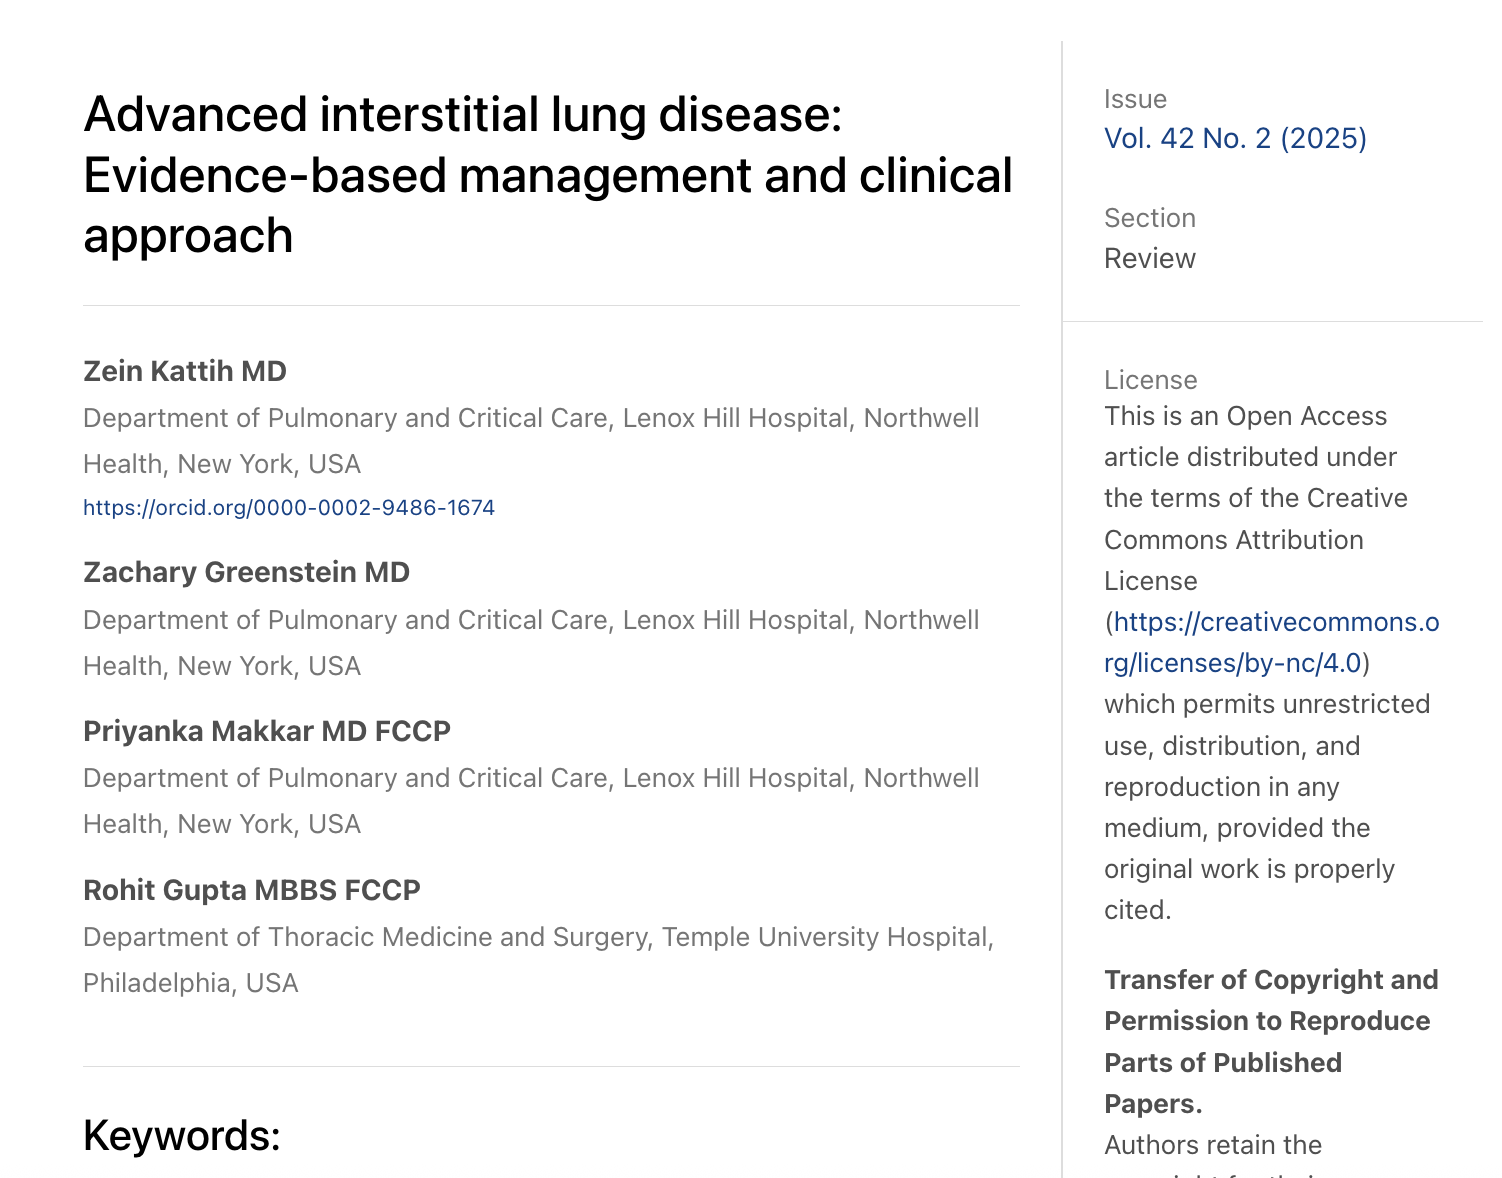
Task: Click the affiliation text under Priyanka Makkar
Action: point(531,801)
